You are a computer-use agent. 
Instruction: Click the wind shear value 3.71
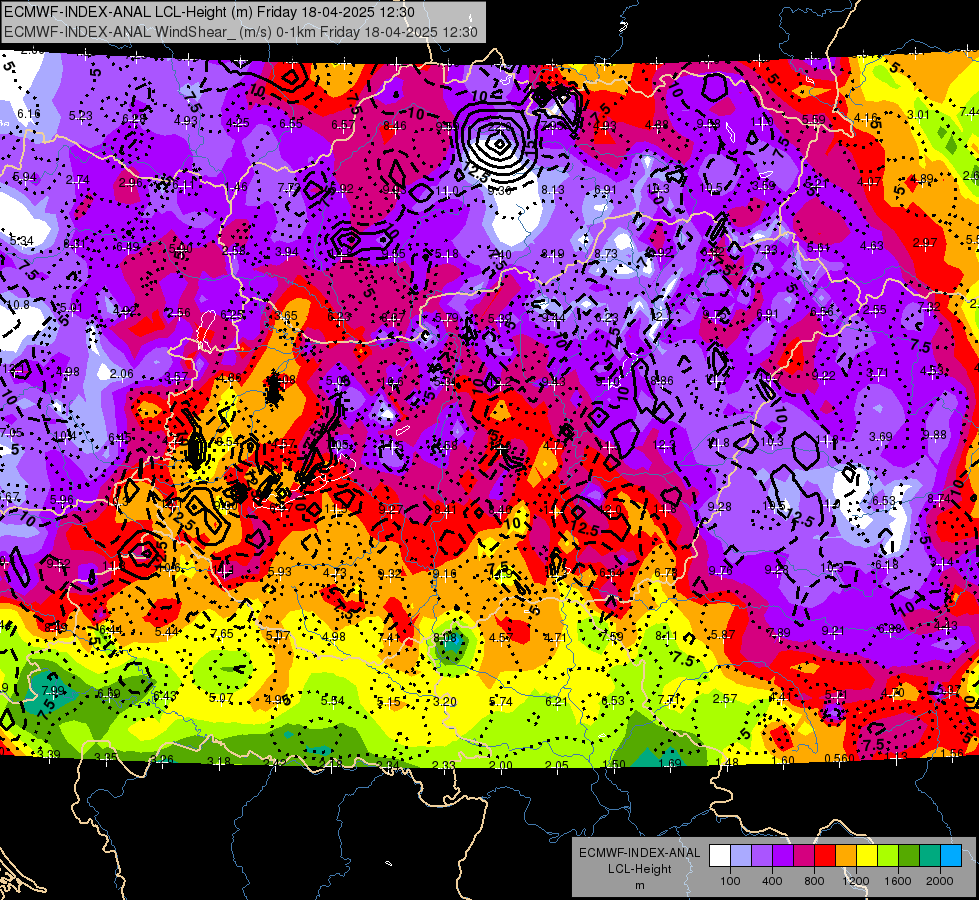(x=877, y=373)
